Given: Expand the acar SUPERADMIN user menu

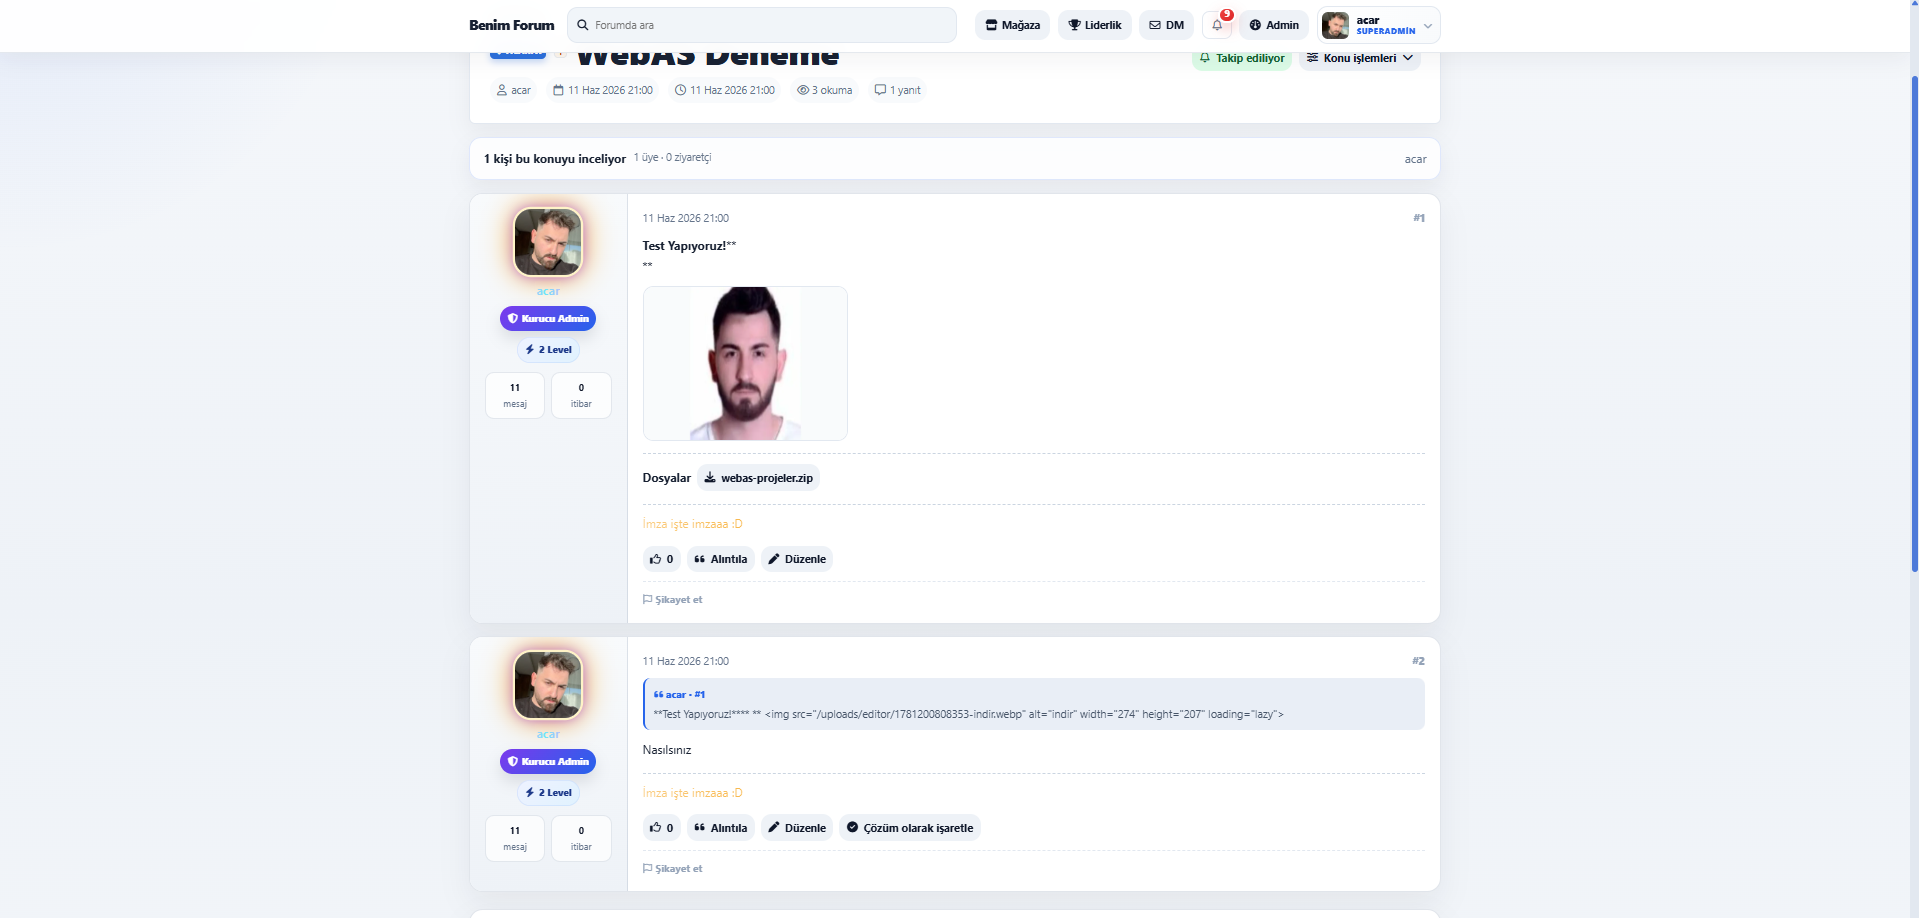Looking at the screenshot, I should [1379, 25].
